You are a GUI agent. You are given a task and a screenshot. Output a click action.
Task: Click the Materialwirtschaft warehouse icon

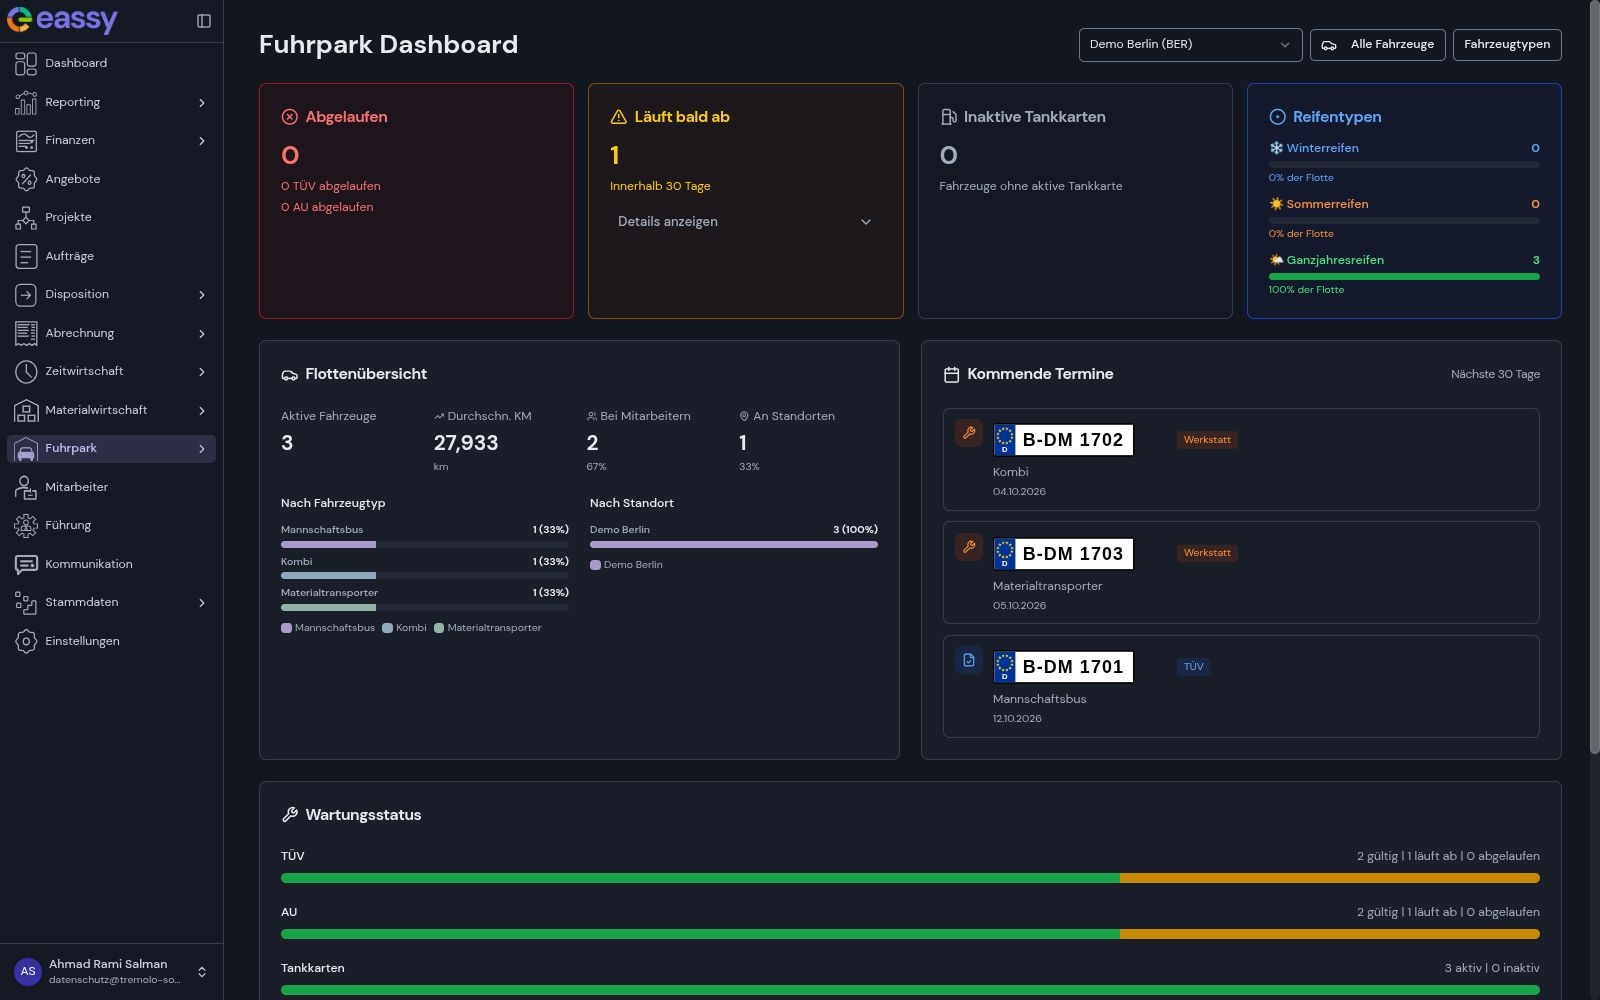tap(26, 410)
